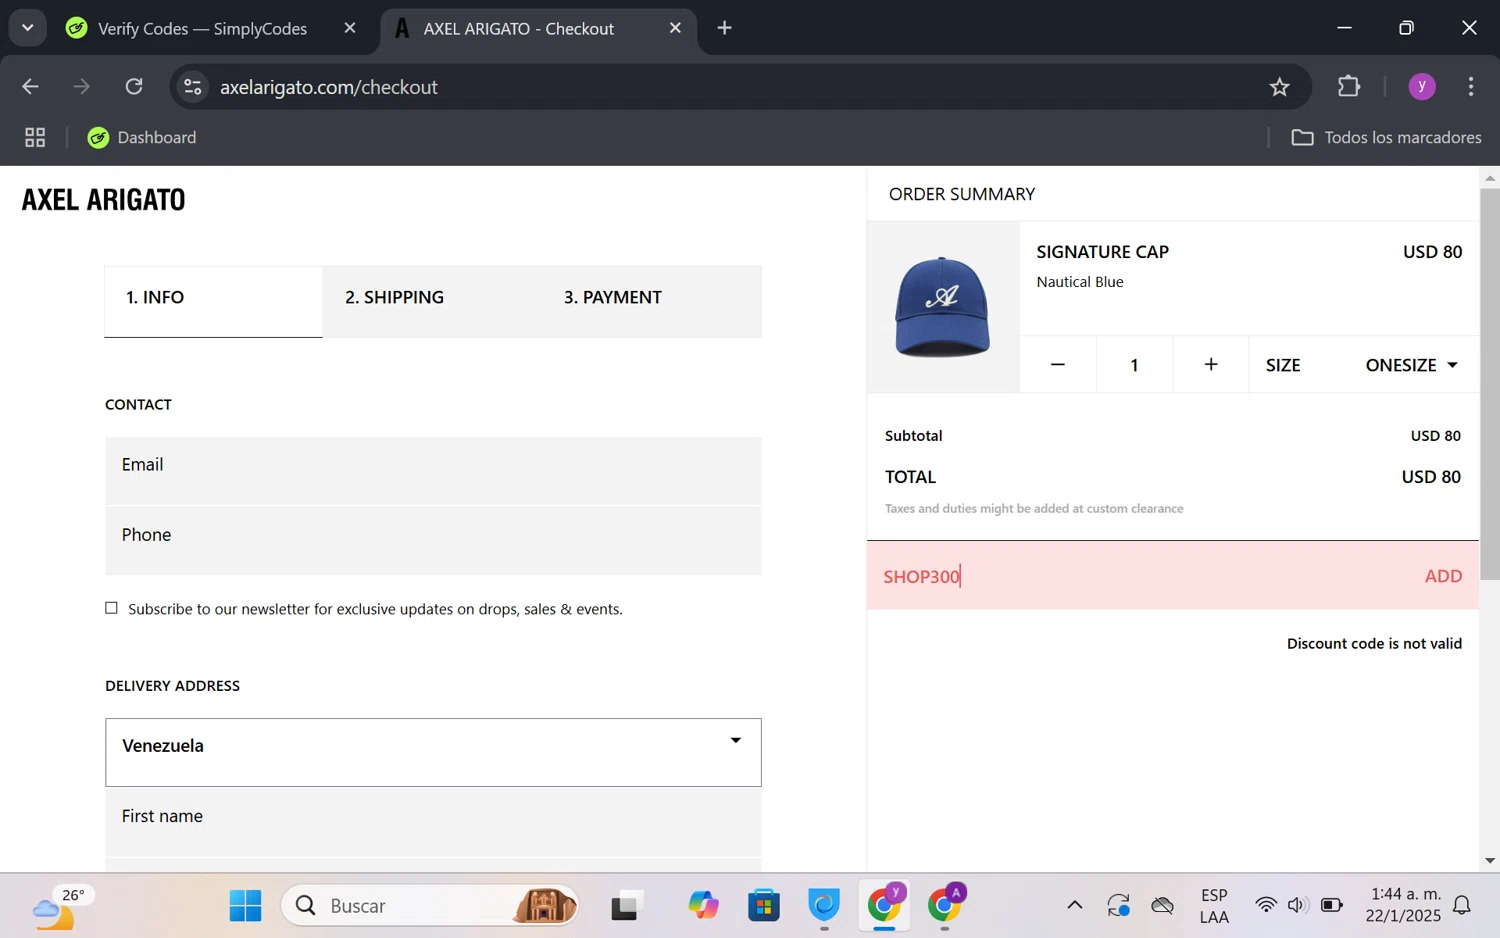Image resolution: width=1500 pixels, height=938 pixels.
Task: Click the taskbar Buscar search box
Action: pyautogui.click(x=431, y=906)
